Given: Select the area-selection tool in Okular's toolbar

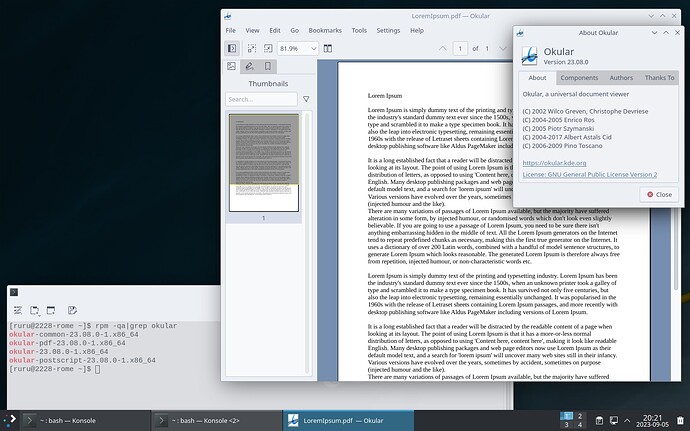Looking at the screenshot, I should coord(252,48).
